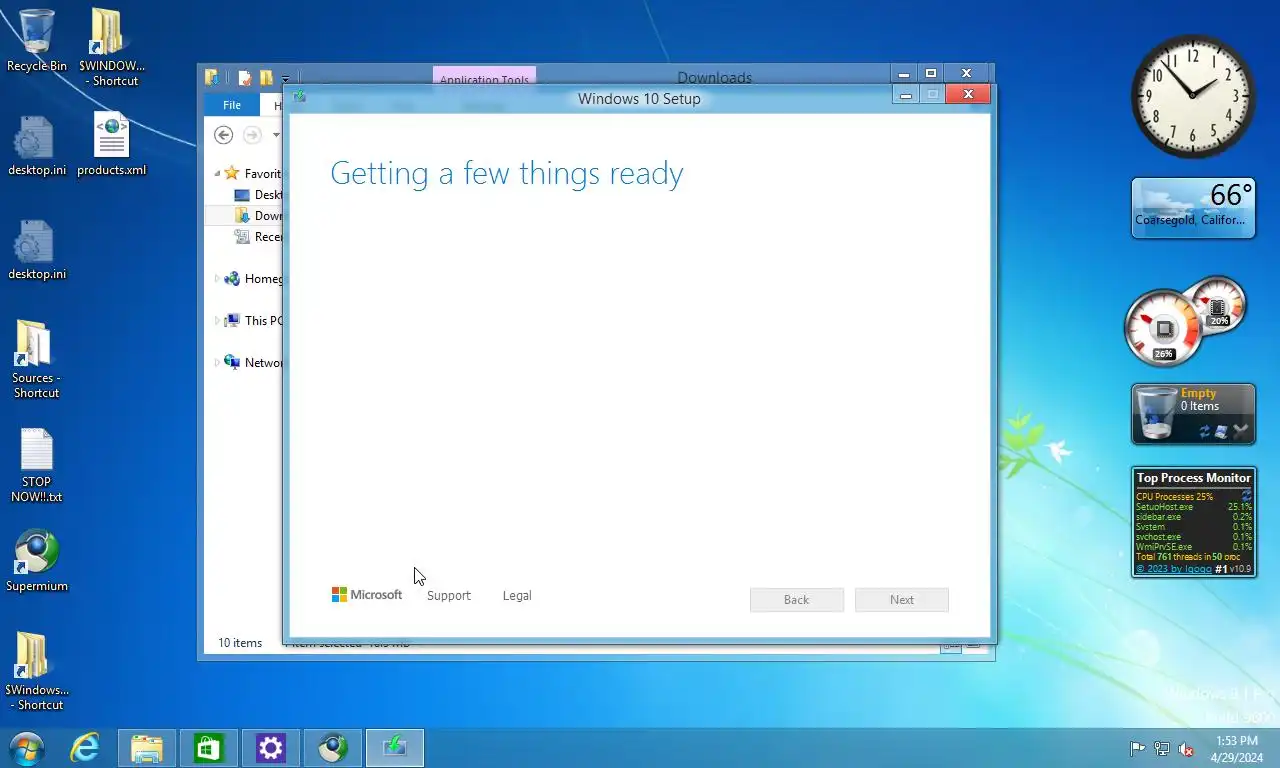This screenshot has height=768, width=1280.
Task: Open the $Windows... shortcut at bottom of desktop
Action: [37, 671]
